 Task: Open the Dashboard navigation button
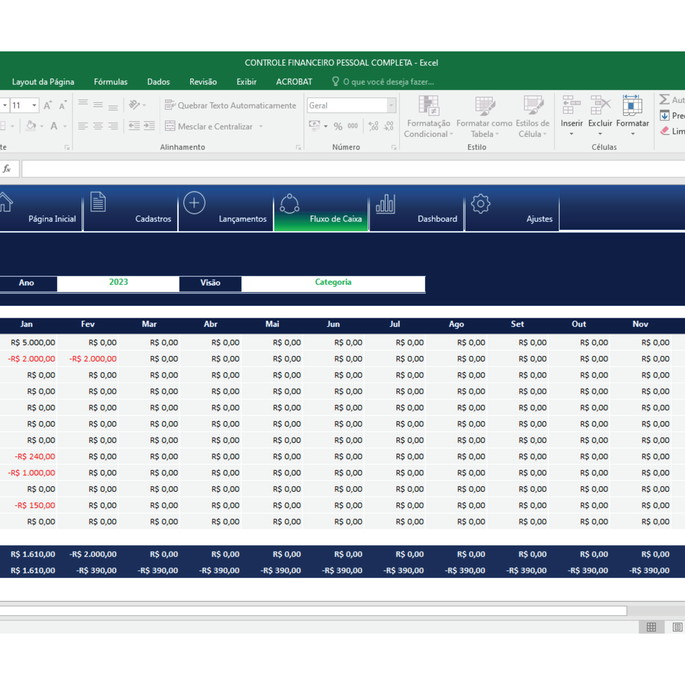coord(417,209)
